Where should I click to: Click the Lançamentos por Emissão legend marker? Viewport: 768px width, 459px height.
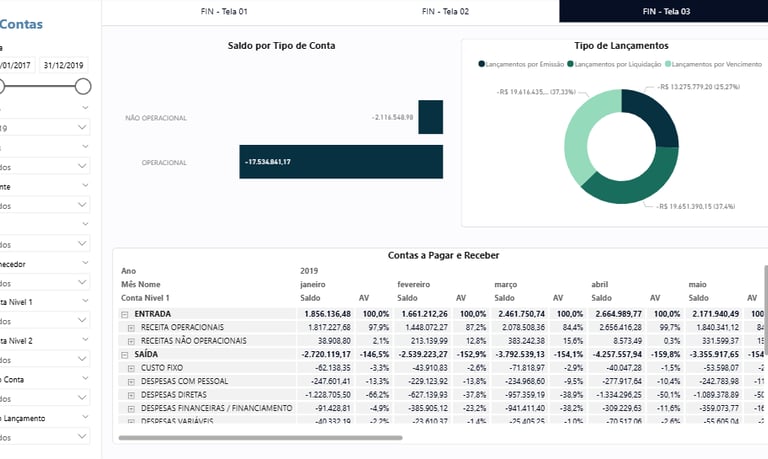[x=482, y=63]
